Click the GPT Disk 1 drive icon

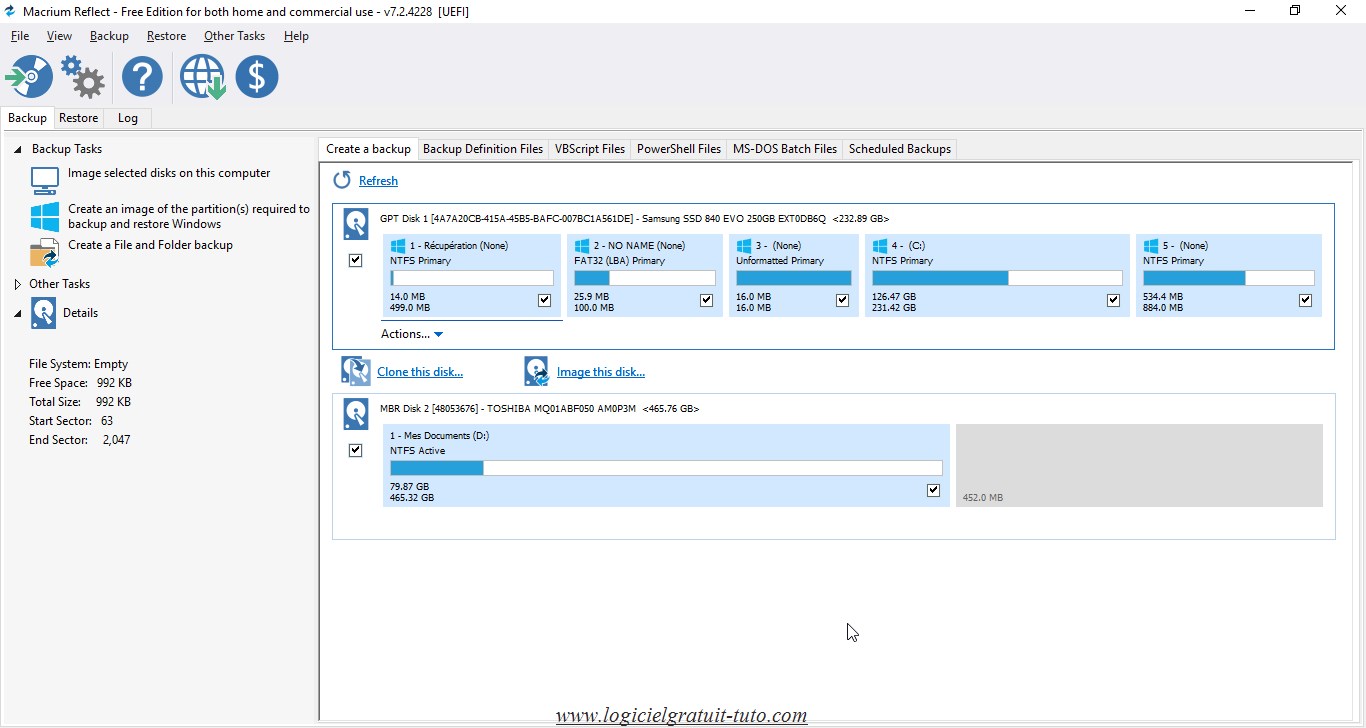click(355, 224)
